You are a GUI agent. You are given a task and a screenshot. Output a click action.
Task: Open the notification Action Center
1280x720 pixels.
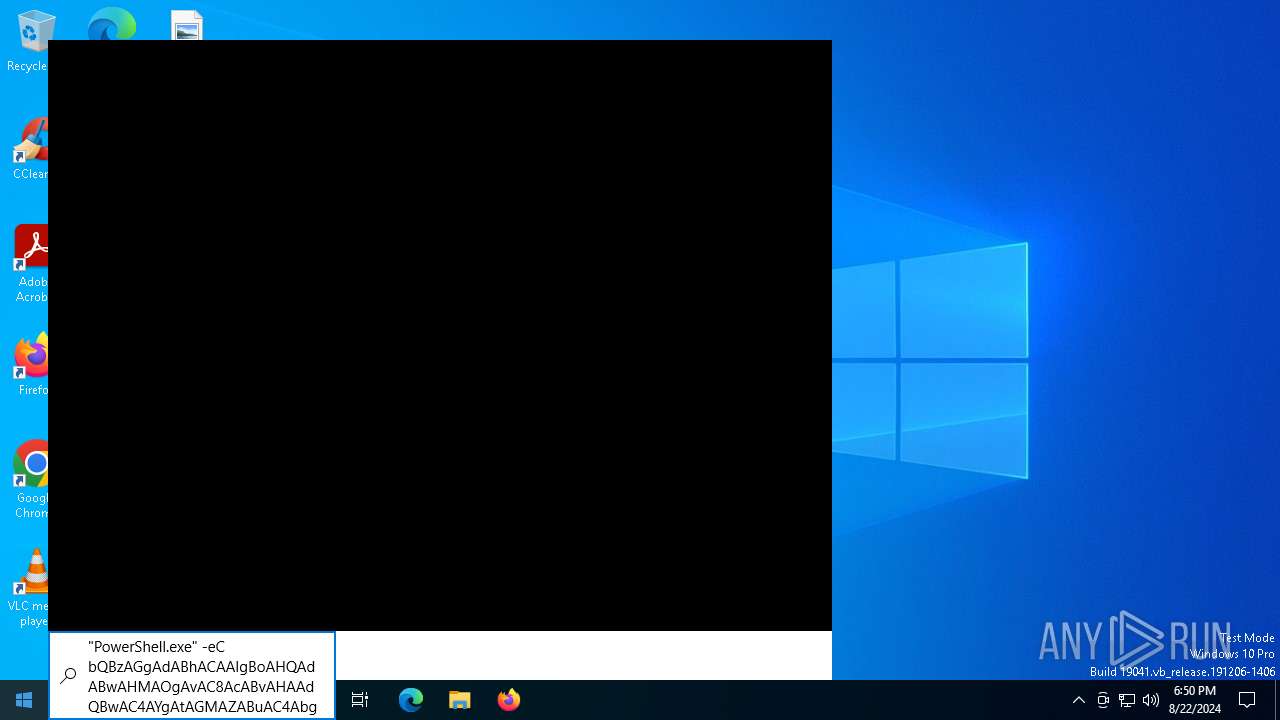coord(1247,700)
